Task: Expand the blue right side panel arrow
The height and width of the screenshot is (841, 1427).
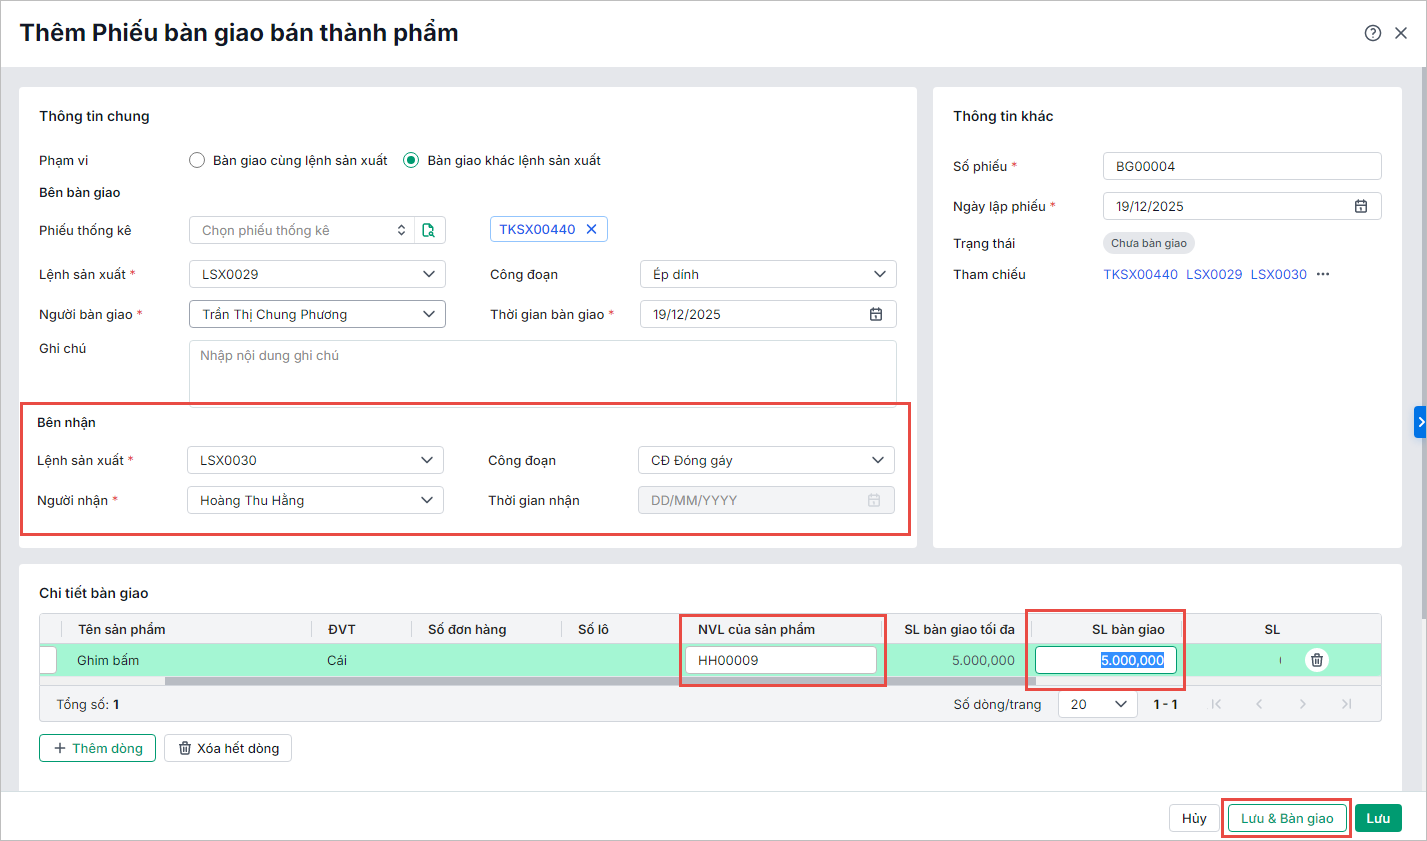Action: [x=1420, y=422]
